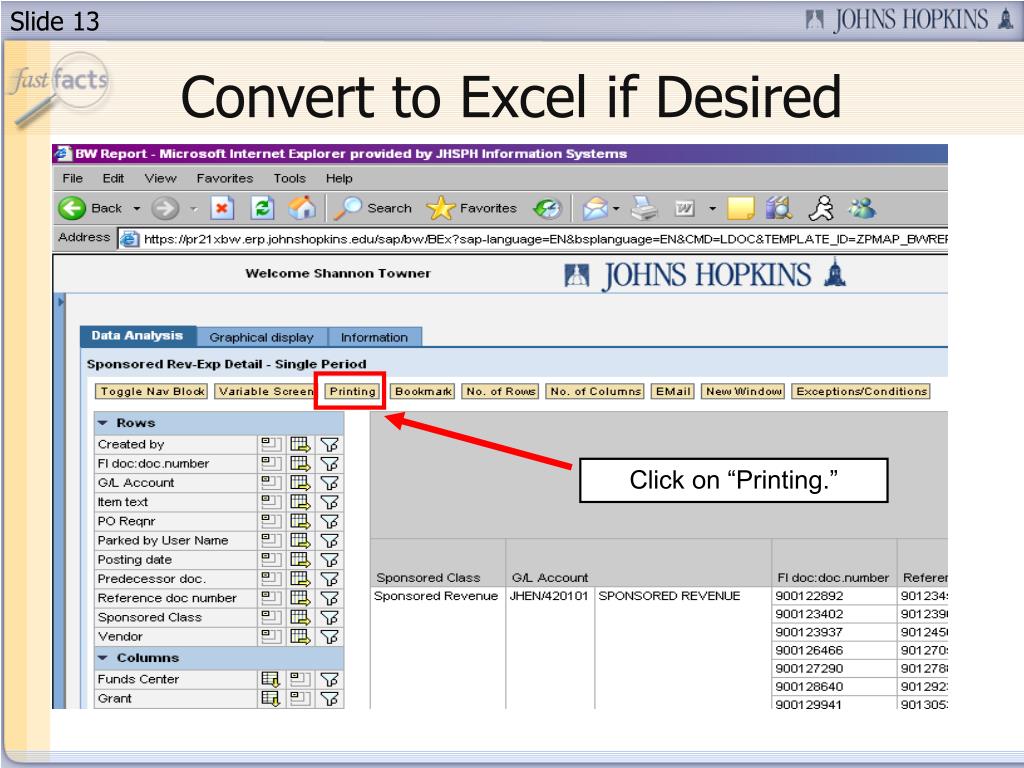Click Sponsored Revenue cell in table

(436, 596)
